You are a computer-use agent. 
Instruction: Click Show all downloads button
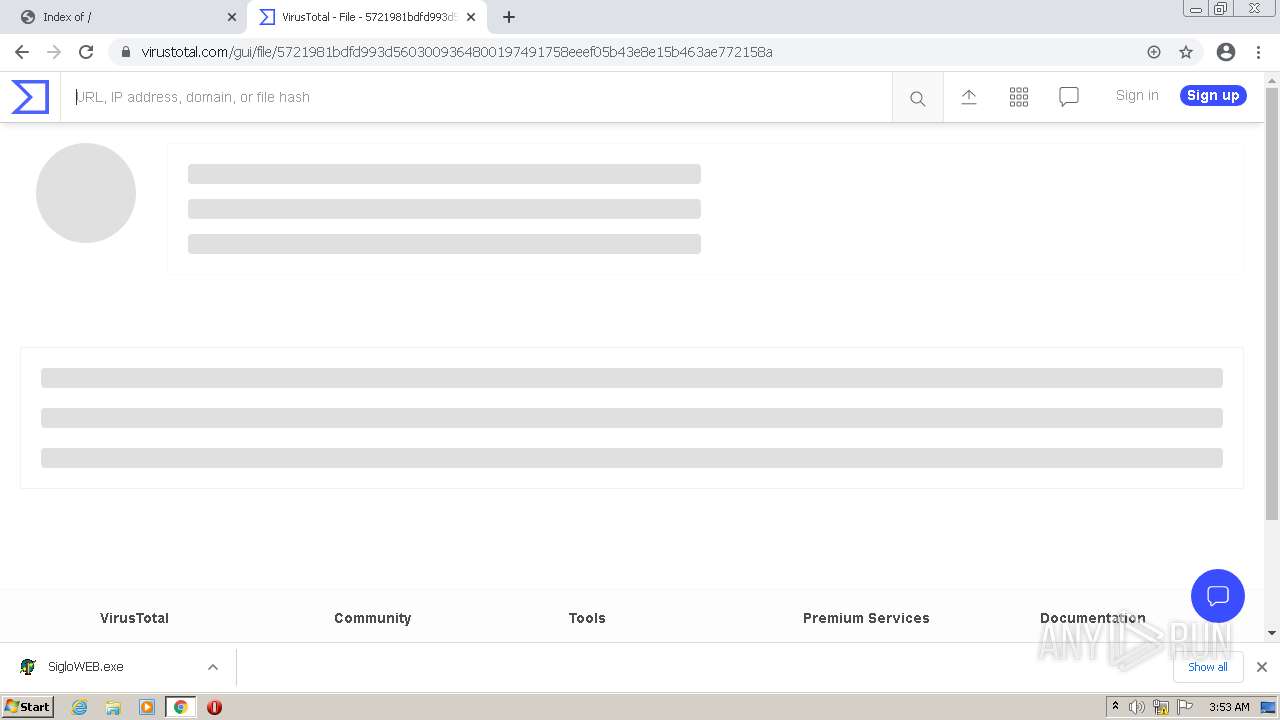click(1207, 667)
